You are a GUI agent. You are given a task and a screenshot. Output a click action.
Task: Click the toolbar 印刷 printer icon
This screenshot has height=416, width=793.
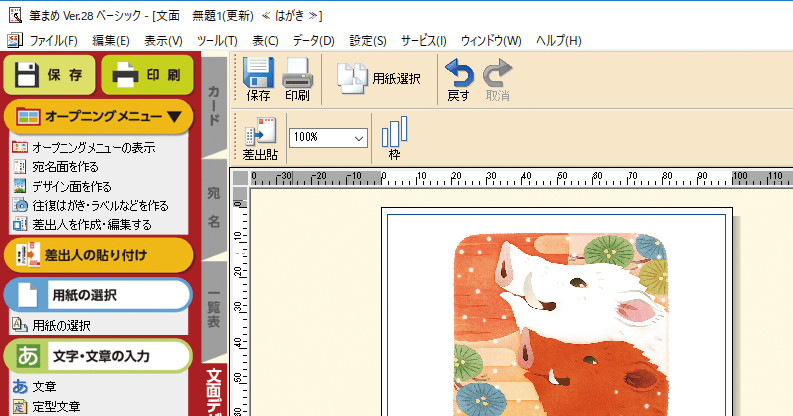pos(297,79)
